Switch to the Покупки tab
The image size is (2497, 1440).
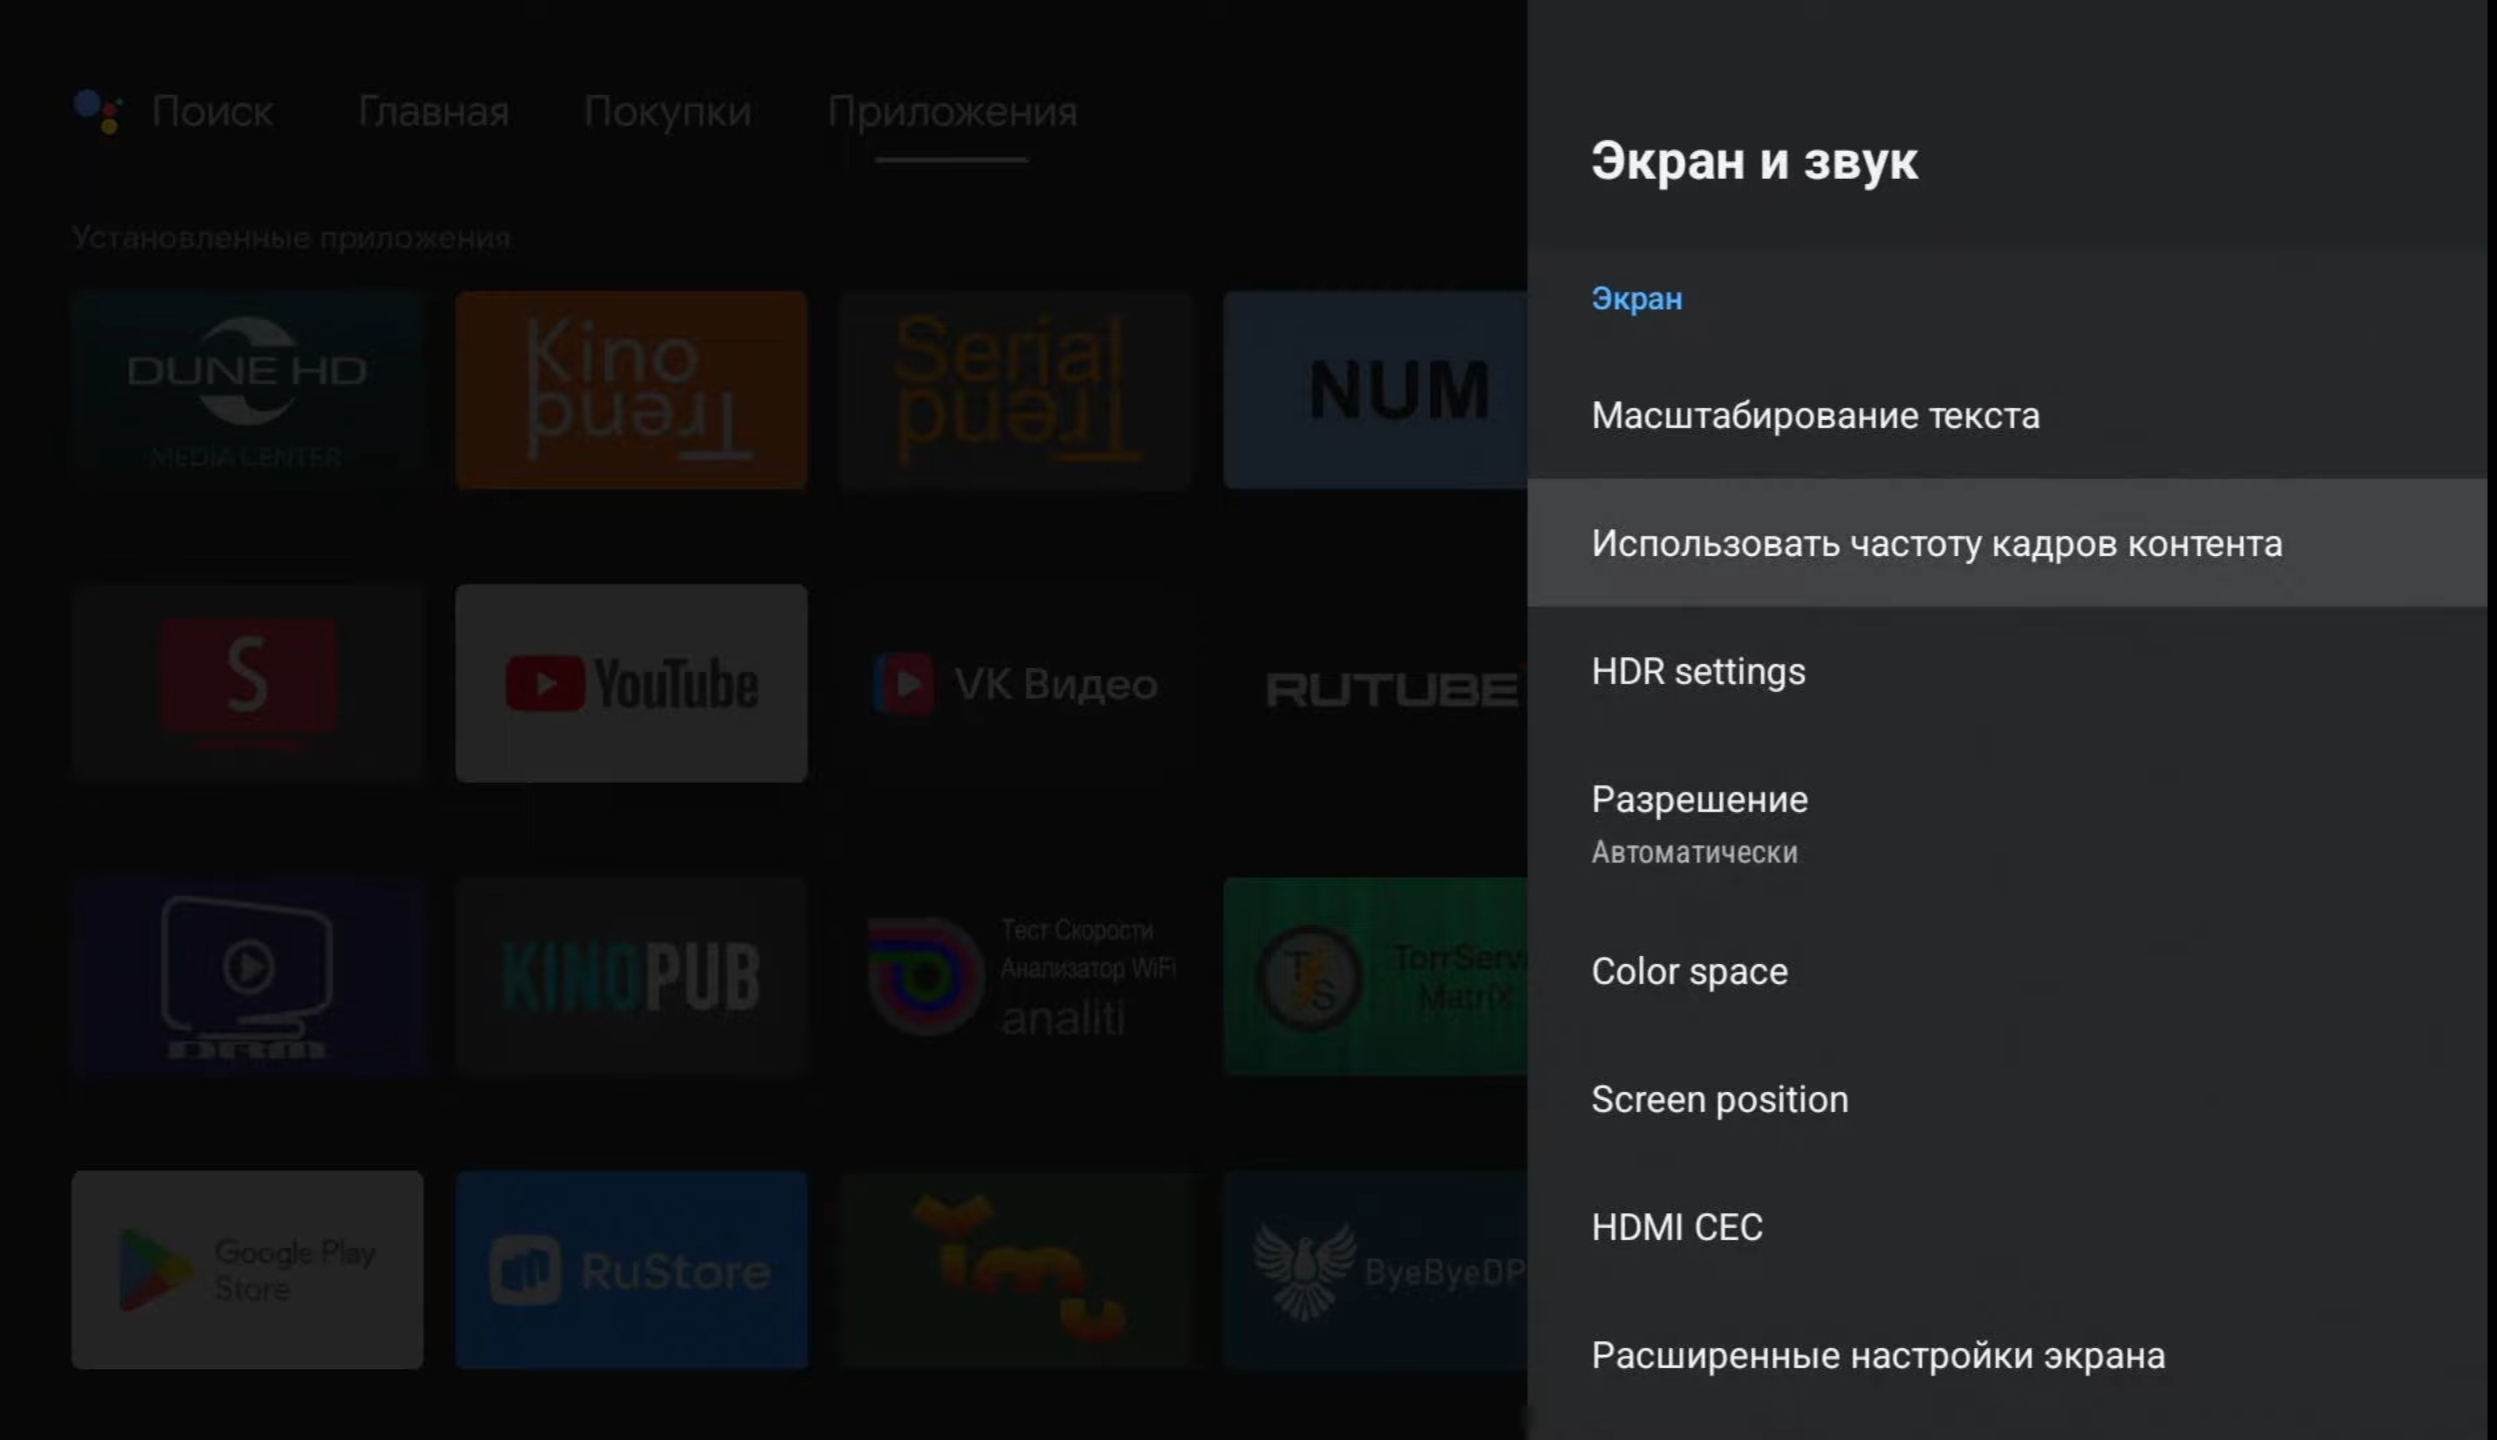point(667,111)
